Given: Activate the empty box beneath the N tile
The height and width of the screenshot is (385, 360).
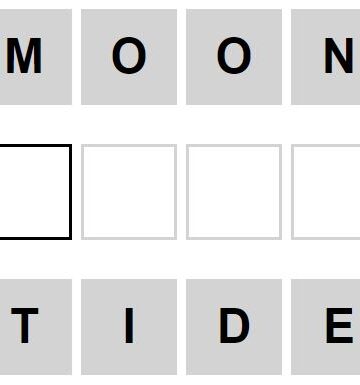Looking at the screenshot, I should (x=326, y=192).
